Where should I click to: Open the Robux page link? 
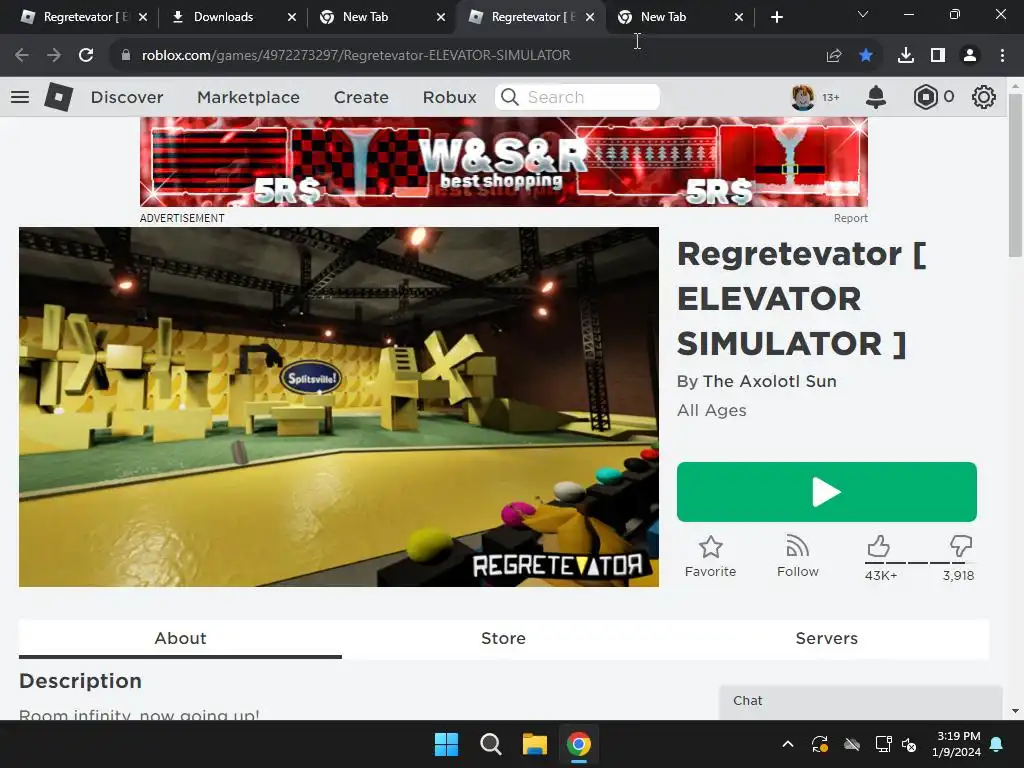pos(449,97)
